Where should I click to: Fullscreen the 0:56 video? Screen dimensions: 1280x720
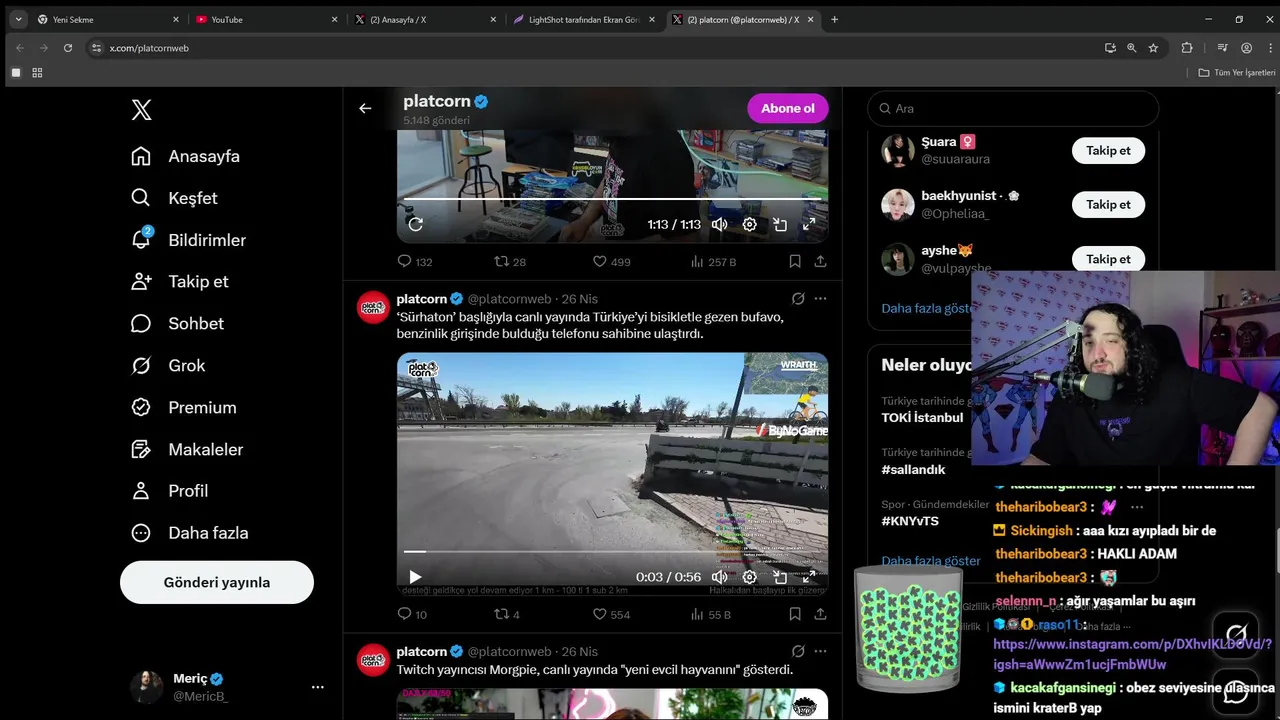click(x=810, y=577)
